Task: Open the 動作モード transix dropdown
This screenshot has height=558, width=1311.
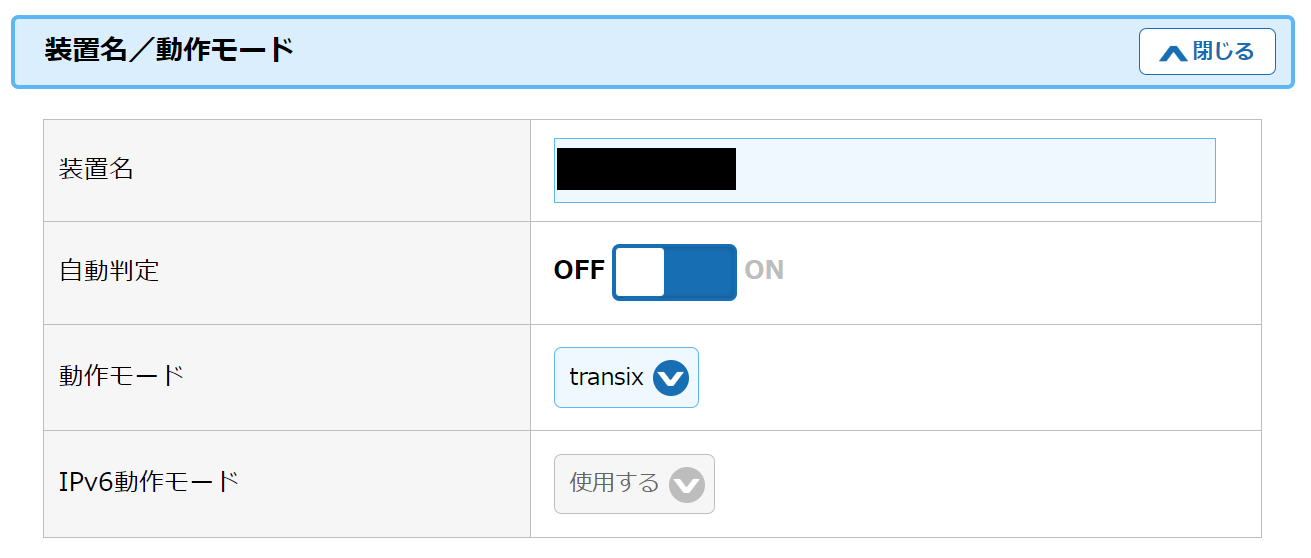Action: pyautogui.click(x=626, y=378)
